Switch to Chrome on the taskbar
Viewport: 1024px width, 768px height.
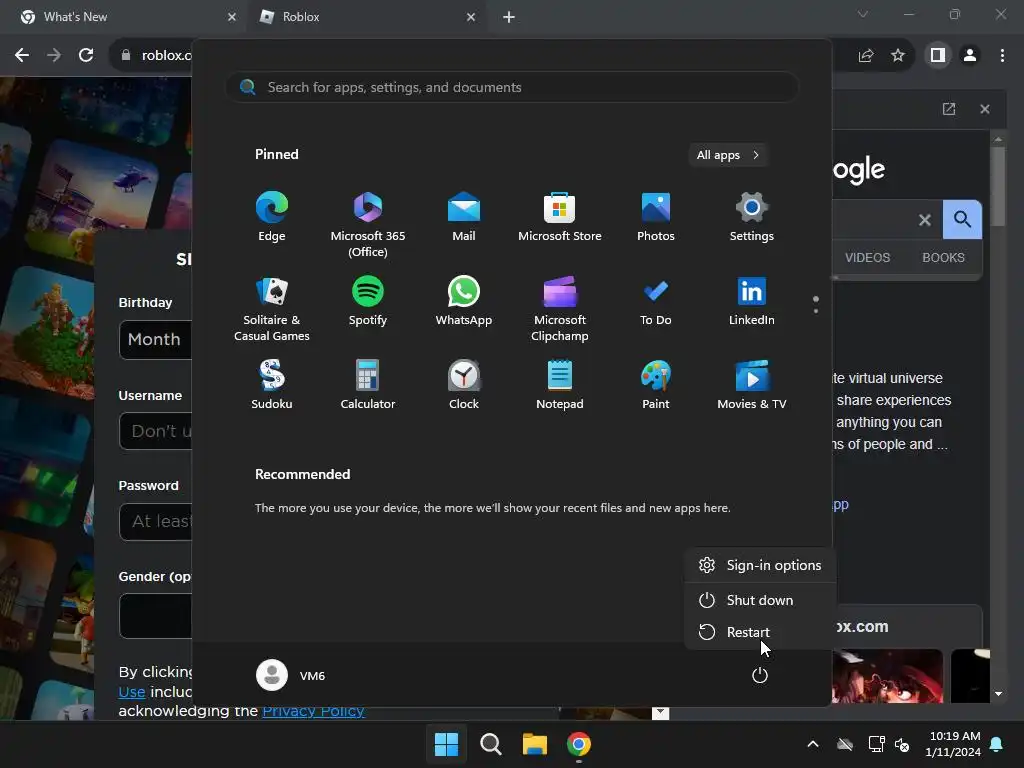(x=579, y=744)
